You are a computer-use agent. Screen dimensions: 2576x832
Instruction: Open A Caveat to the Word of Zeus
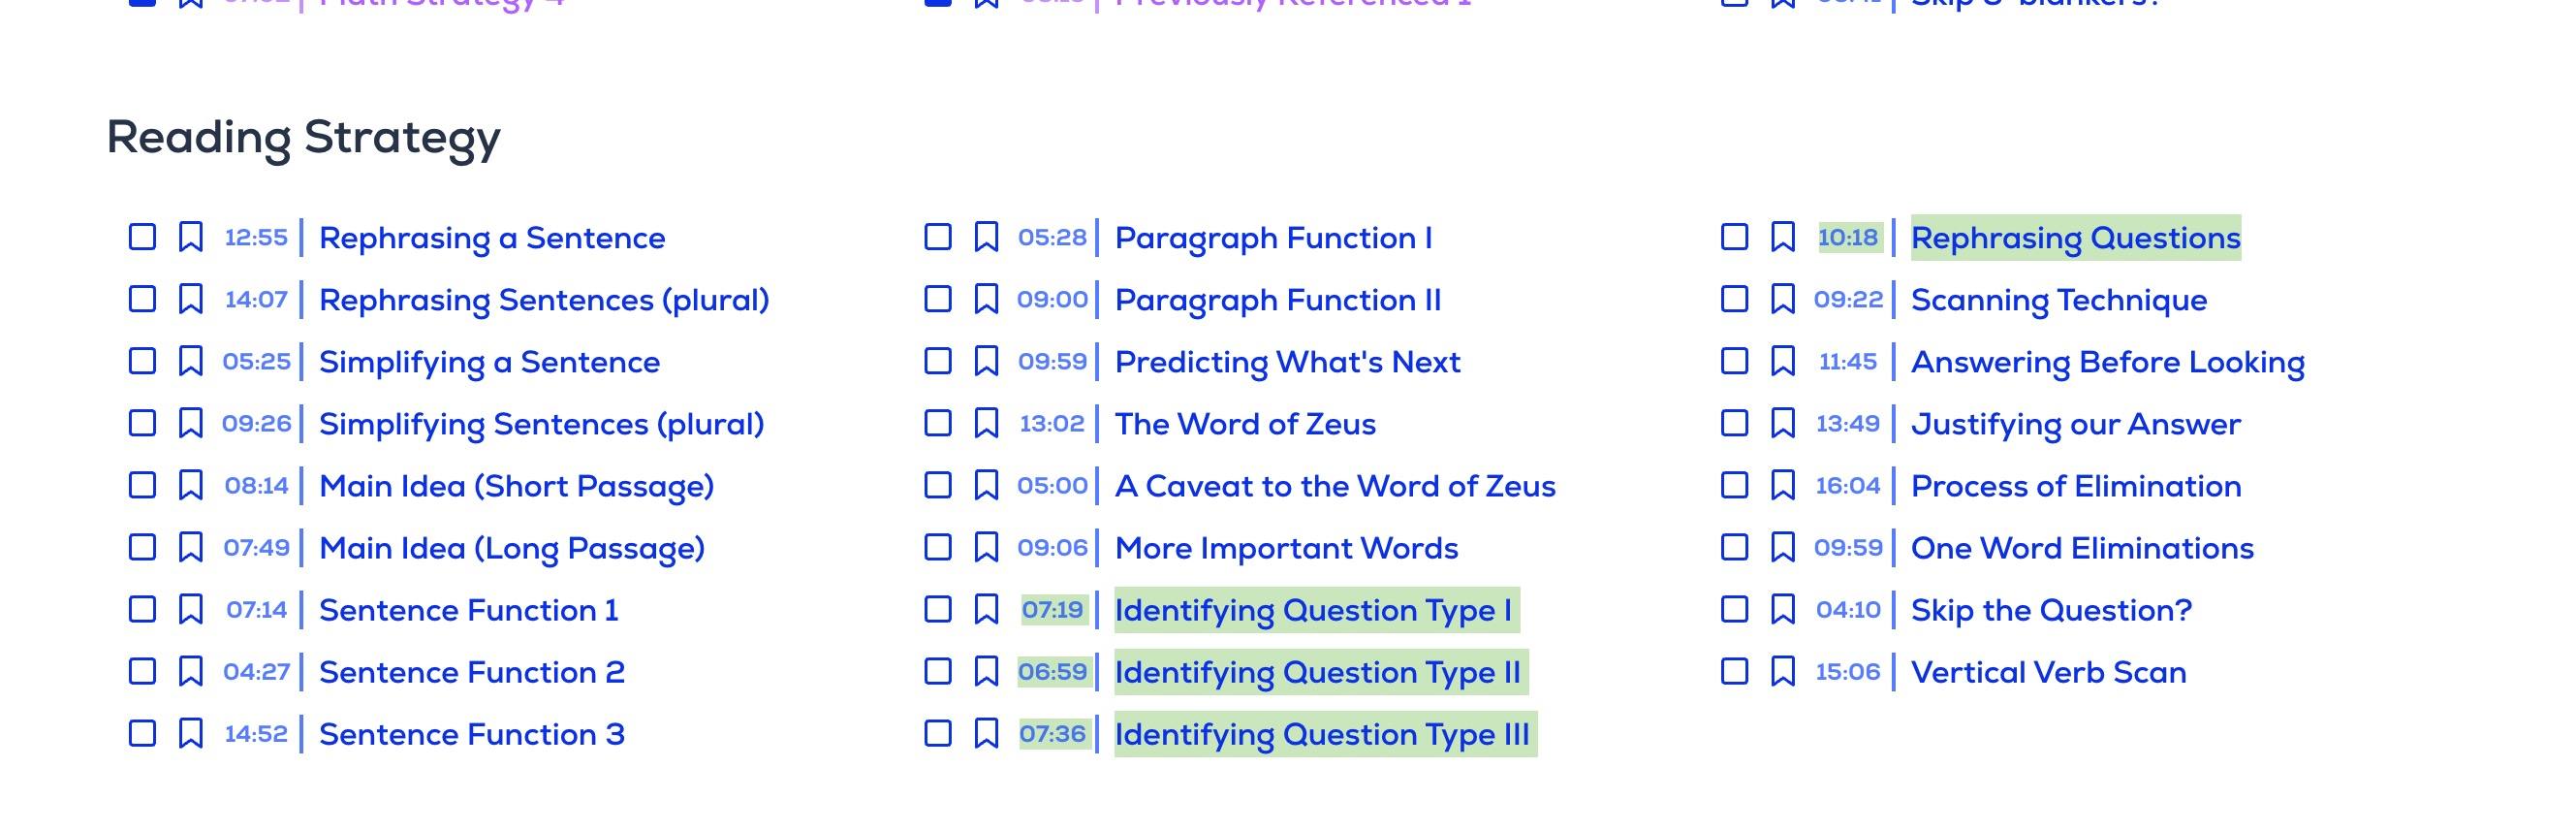click(x=1335, y=486)
